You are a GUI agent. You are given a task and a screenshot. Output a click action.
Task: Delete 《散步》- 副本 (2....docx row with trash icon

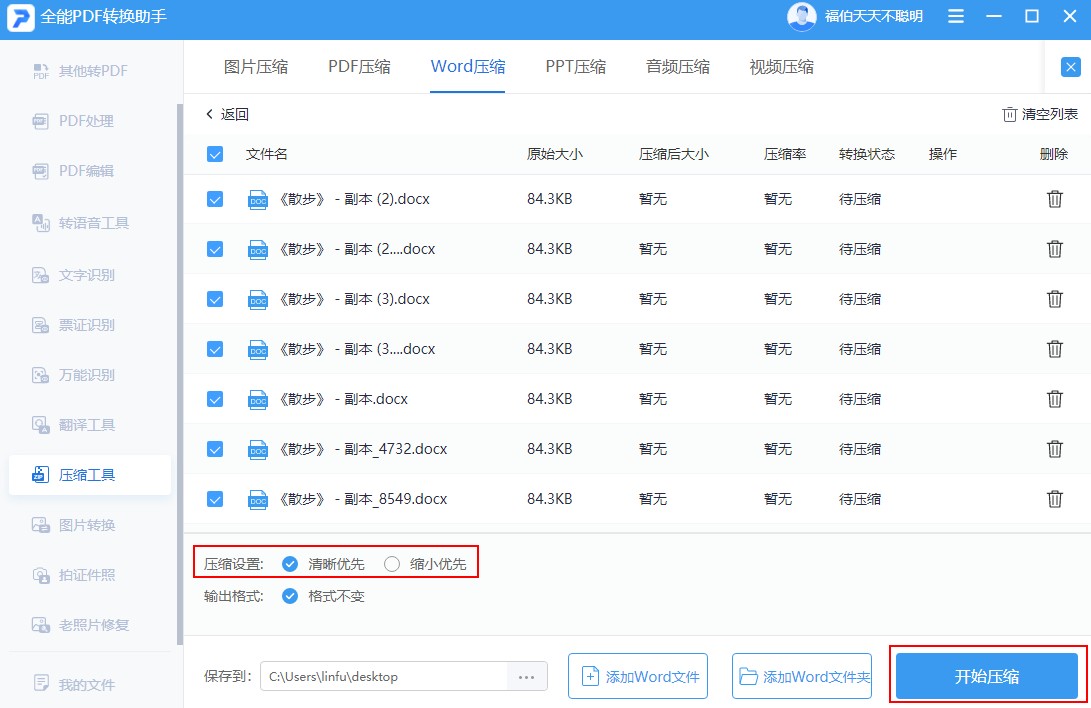pyautogui.click(x=1055, y=249)
